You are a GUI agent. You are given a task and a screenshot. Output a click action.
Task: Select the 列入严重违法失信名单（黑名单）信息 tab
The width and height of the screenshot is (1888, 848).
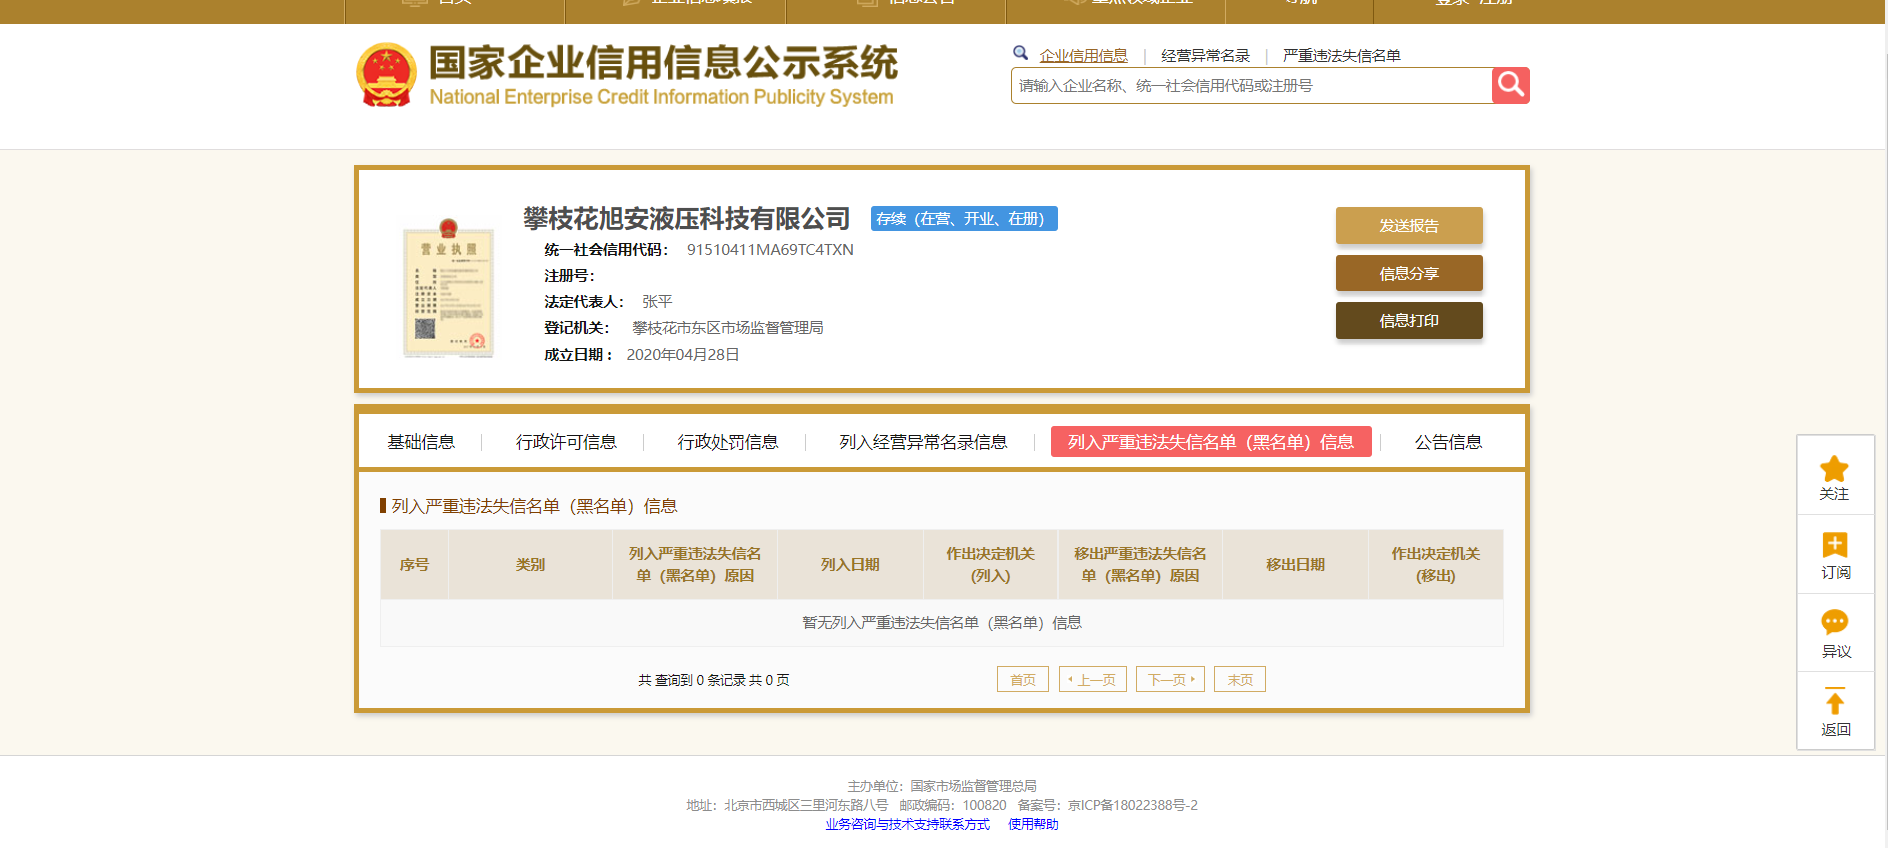click(1211, 442)
